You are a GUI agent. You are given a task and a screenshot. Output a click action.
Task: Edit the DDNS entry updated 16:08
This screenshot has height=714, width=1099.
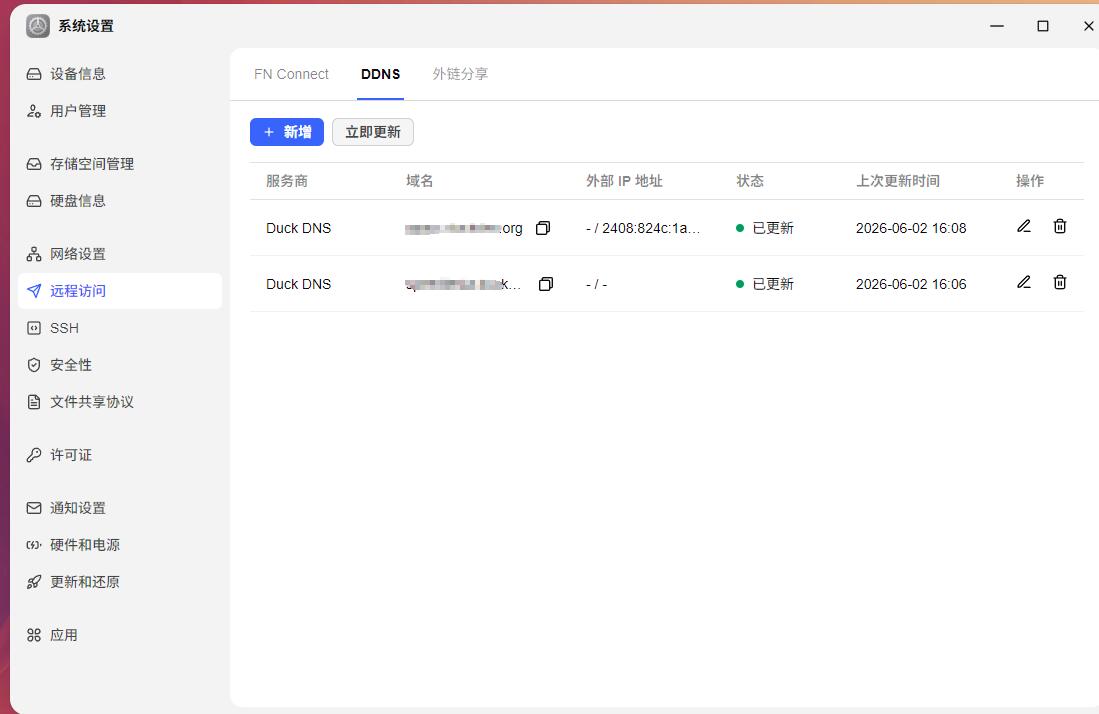click(1024, 226)
